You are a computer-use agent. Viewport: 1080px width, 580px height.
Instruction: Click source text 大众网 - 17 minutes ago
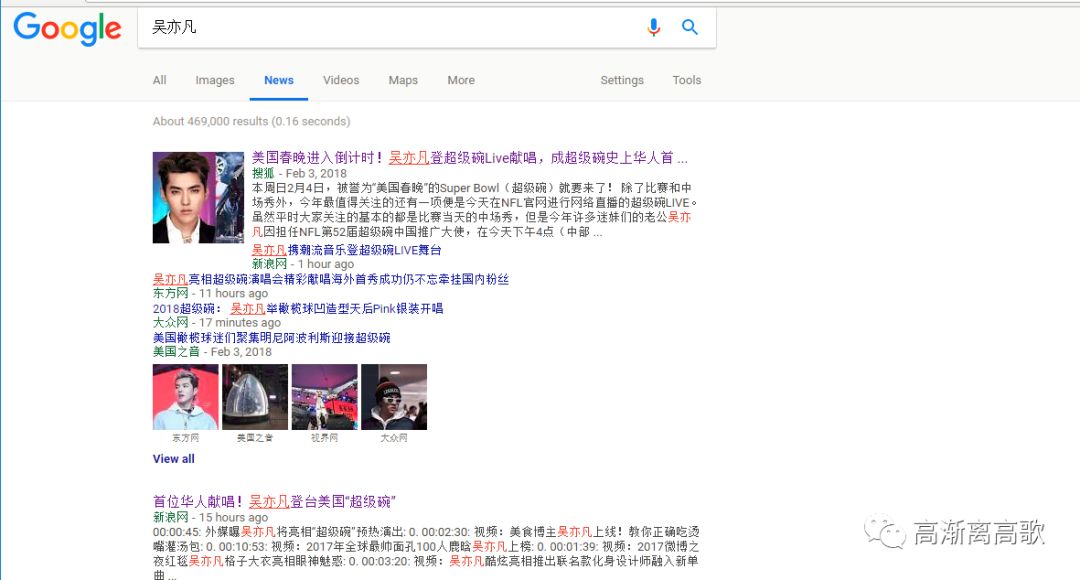point(217,322)
